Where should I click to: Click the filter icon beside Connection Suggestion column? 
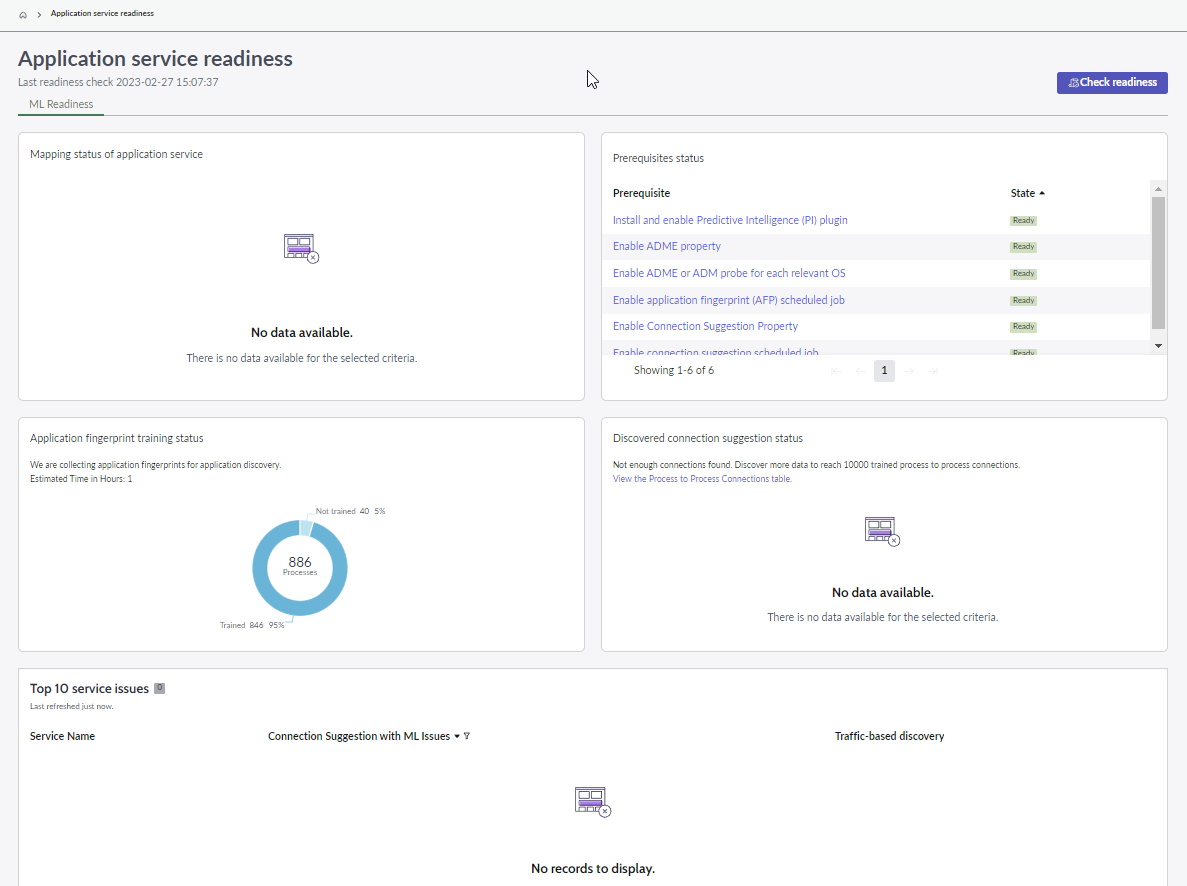[x=467, y=736]
